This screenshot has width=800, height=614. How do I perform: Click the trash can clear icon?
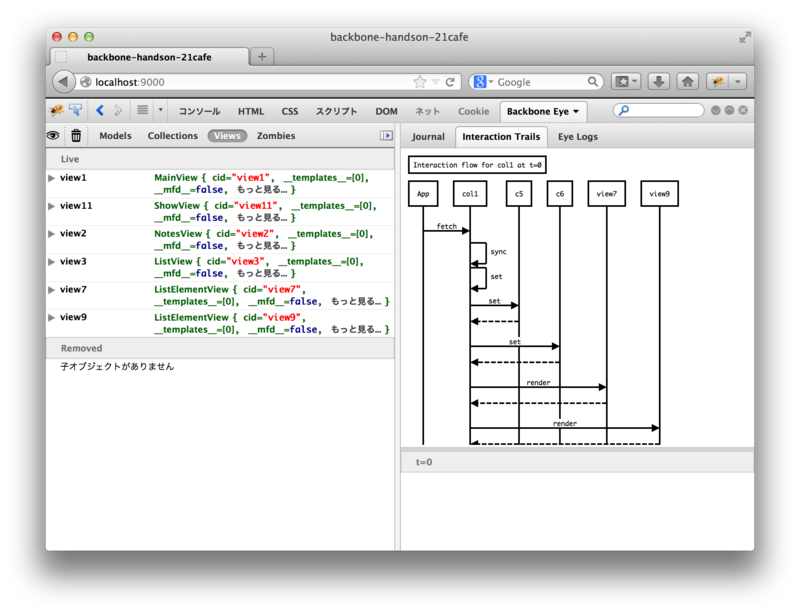click(x=76, y=136)
